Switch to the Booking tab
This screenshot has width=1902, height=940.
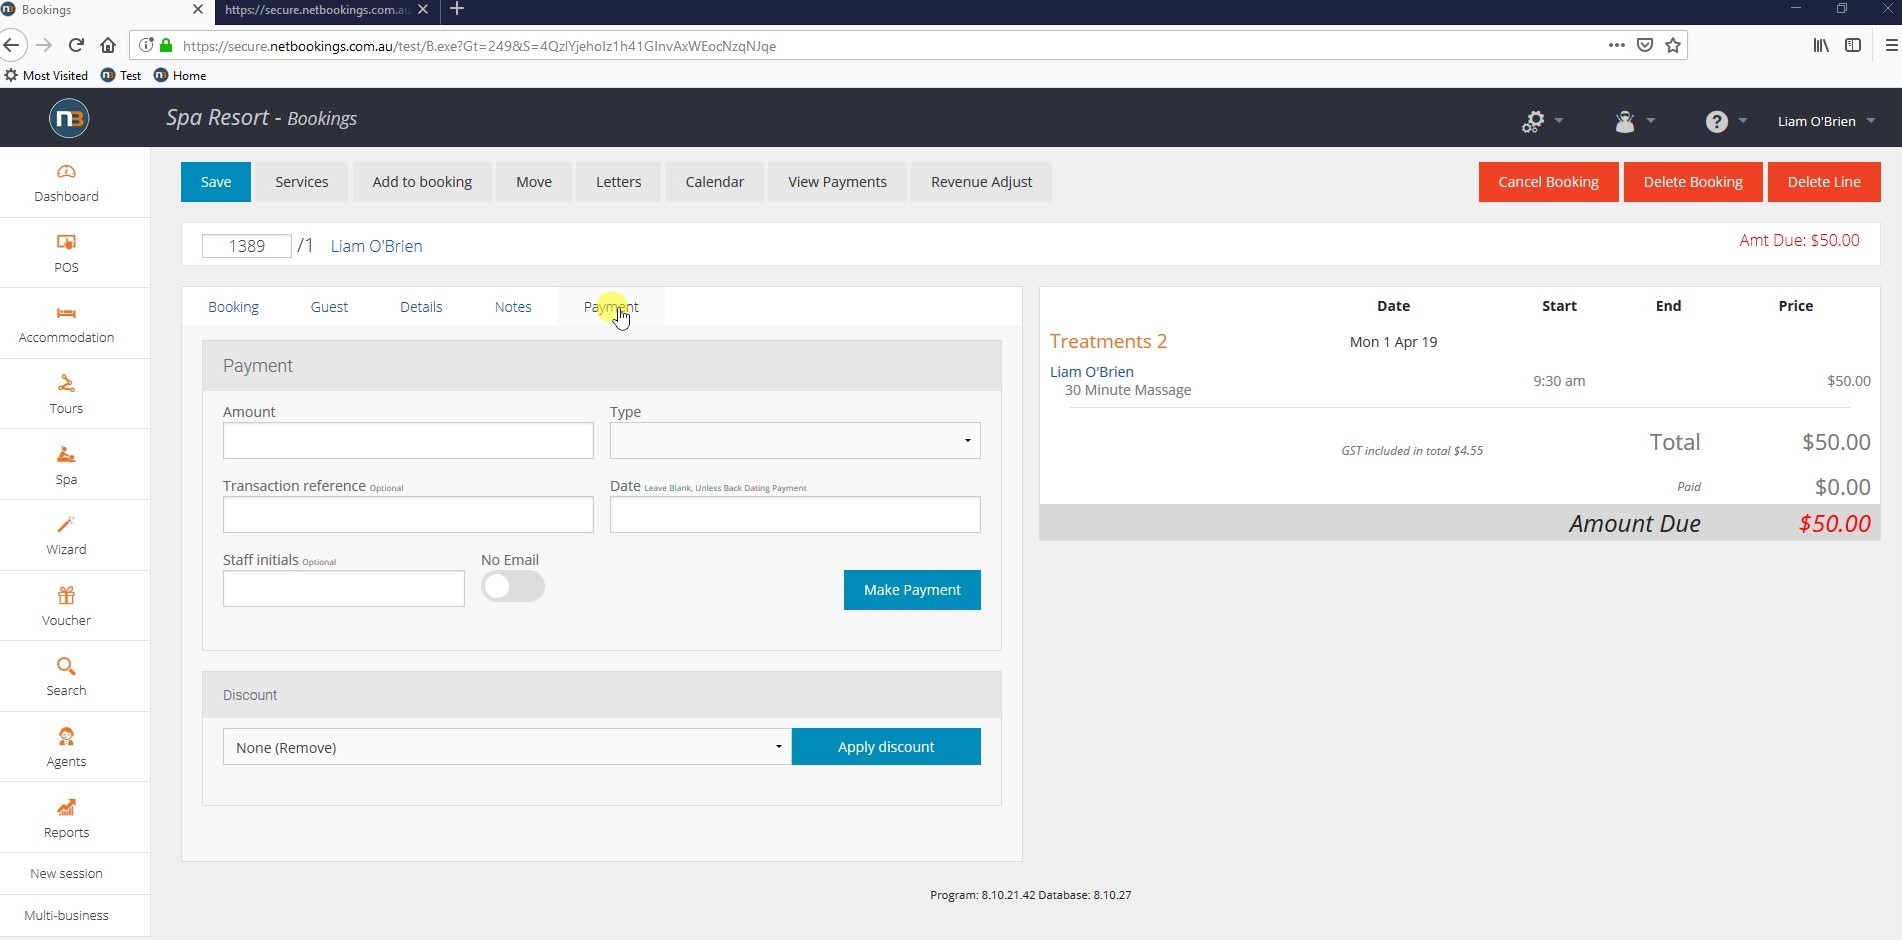[233, 307]
